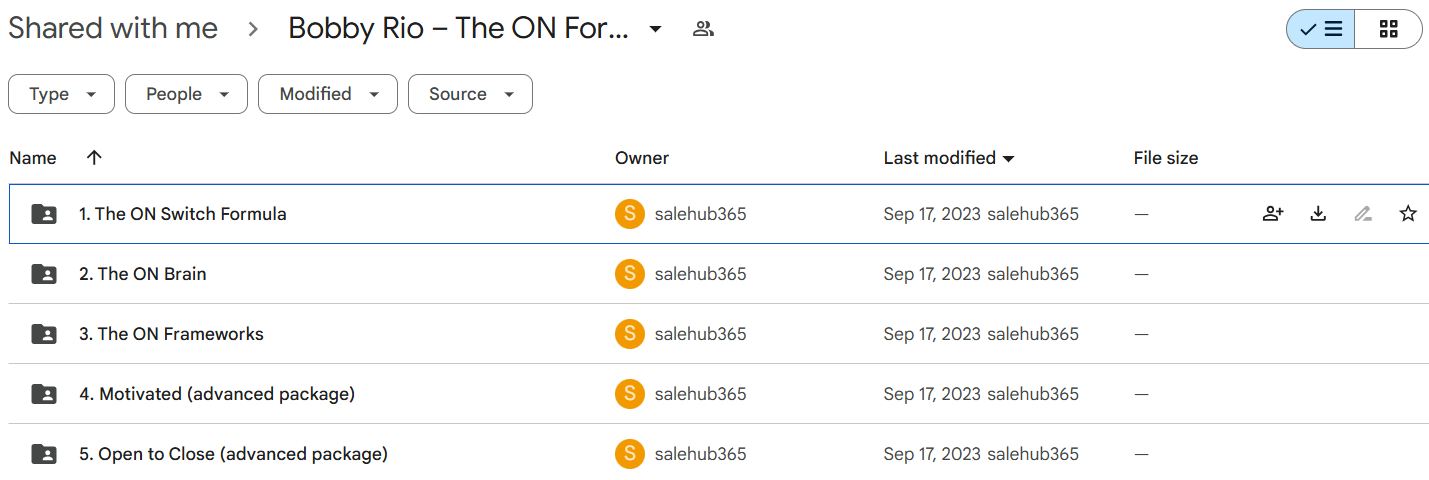Switch to list layout view
Screen dimensions: 1429x480
[x=1321, y=29]
